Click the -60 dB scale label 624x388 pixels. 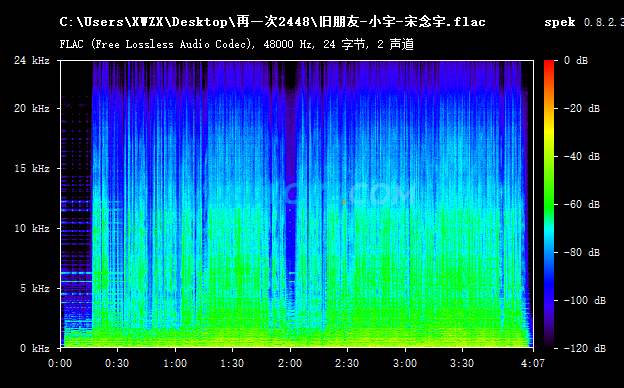coord(582,204)
